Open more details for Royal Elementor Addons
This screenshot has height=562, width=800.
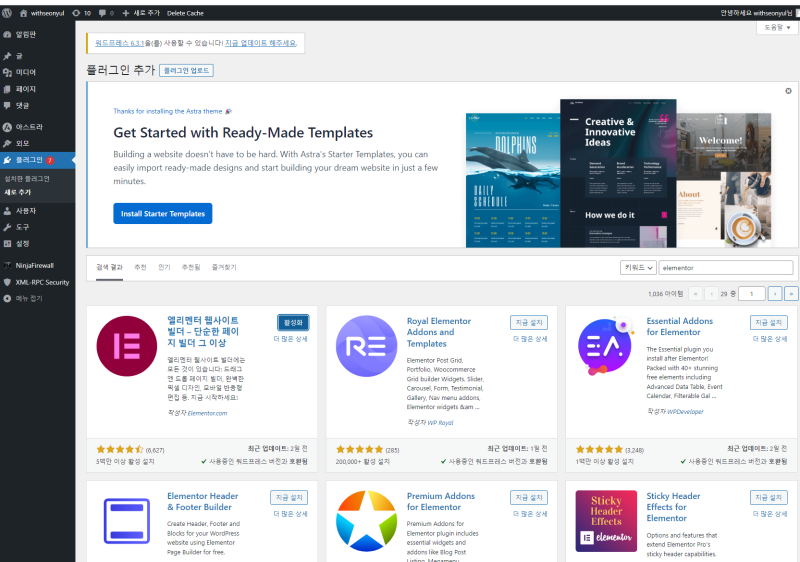(x=530, y=339)
